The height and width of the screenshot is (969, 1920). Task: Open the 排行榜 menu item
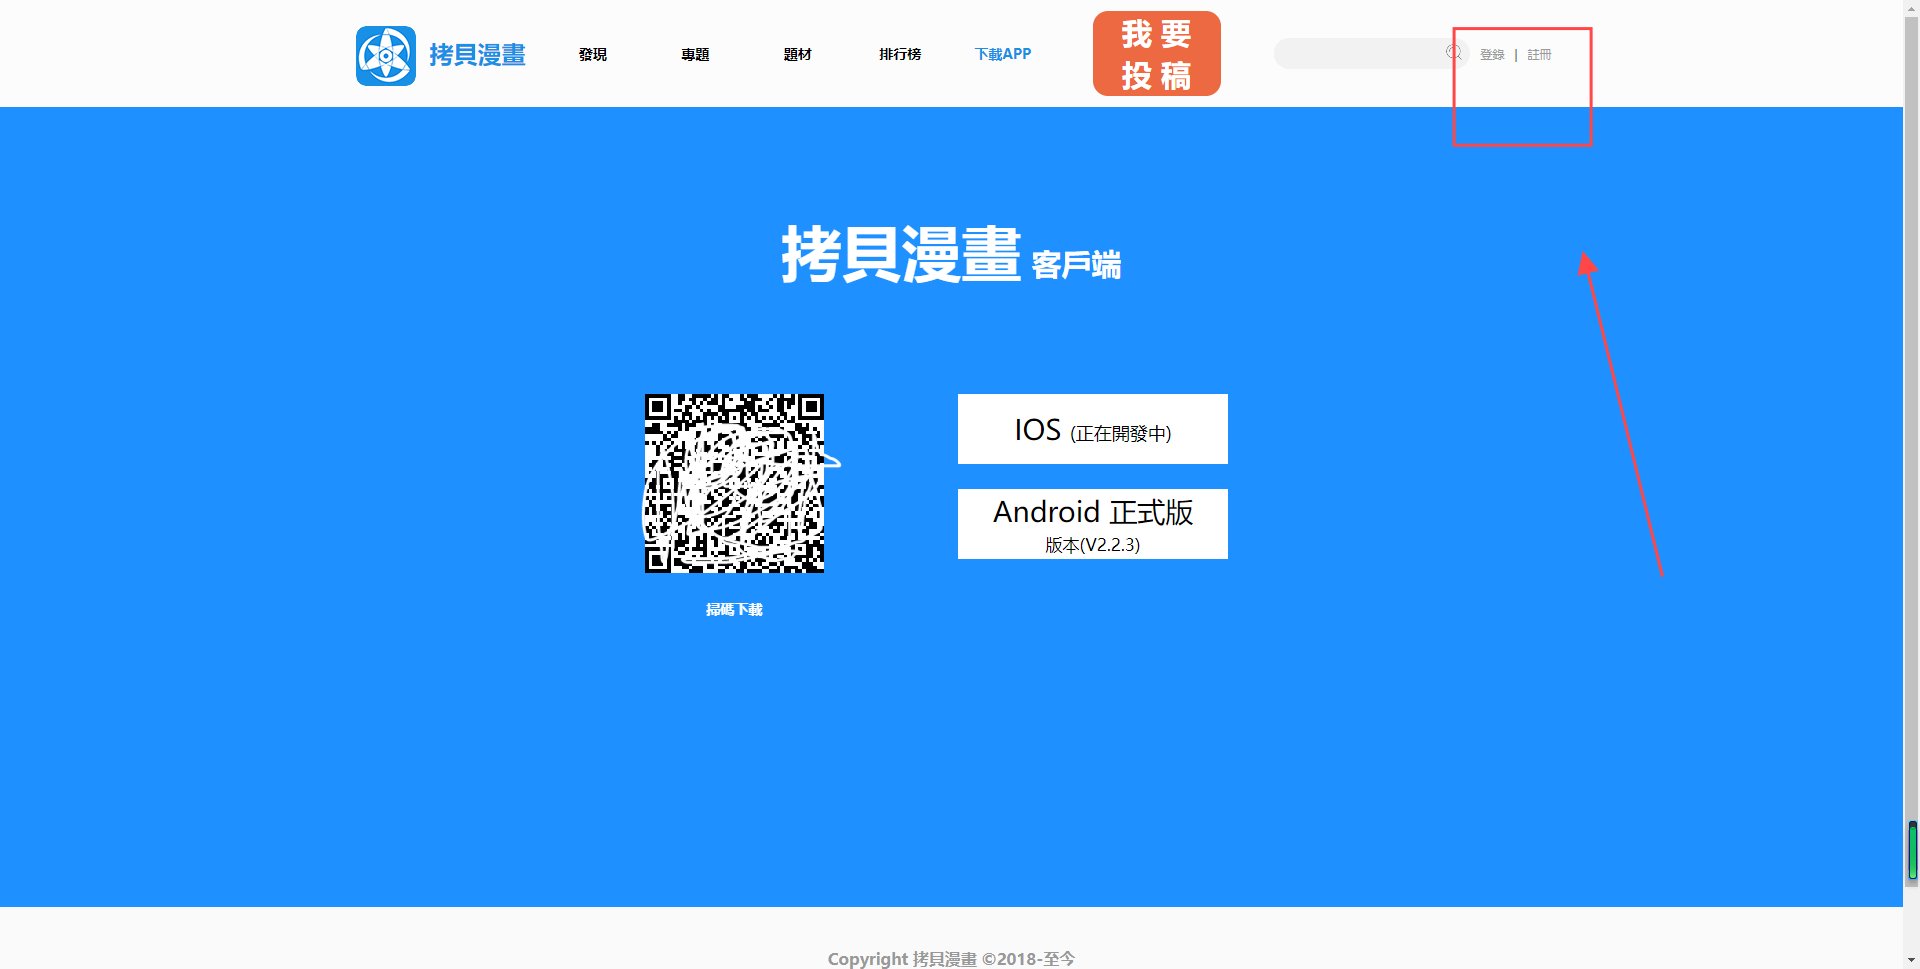[900, 54]
